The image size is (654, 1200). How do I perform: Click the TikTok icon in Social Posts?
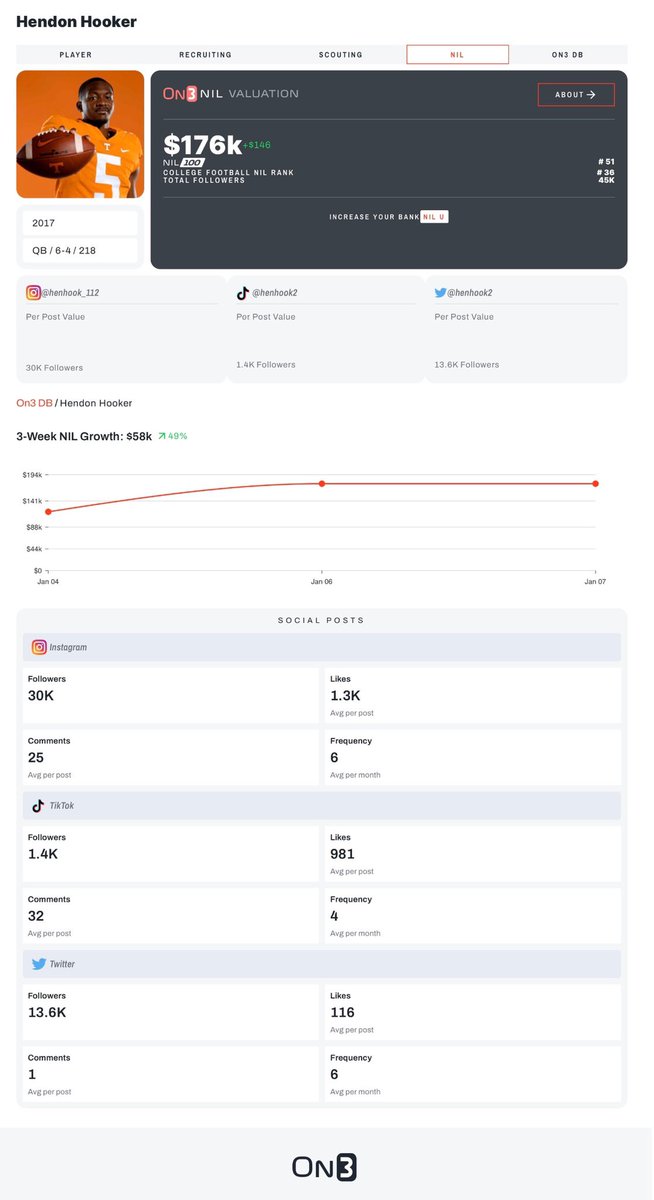(x=38, y=806)
